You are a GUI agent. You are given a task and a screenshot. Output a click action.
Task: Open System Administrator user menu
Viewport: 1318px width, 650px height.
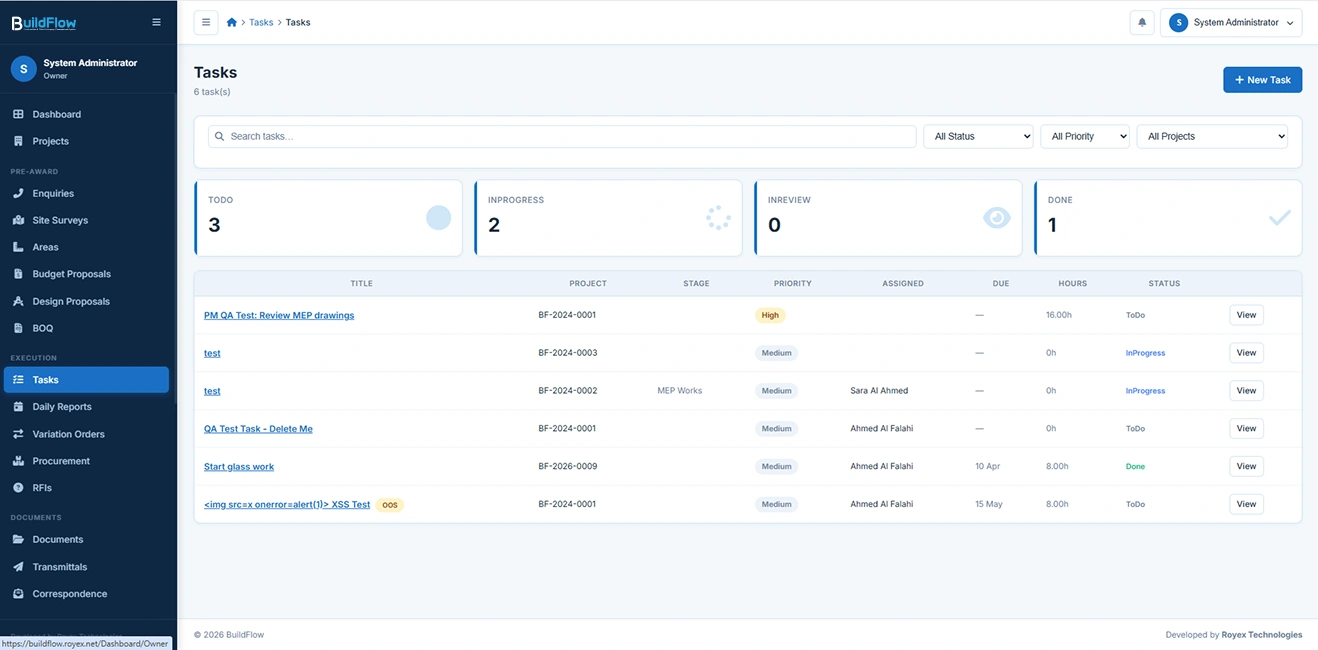click(x=1231, y=22)
